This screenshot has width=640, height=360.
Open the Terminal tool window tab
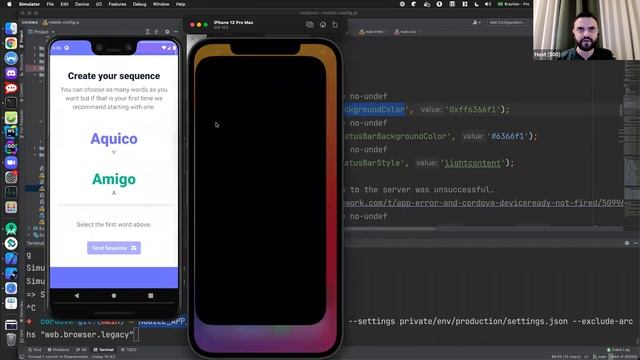(x=103, y=350)
